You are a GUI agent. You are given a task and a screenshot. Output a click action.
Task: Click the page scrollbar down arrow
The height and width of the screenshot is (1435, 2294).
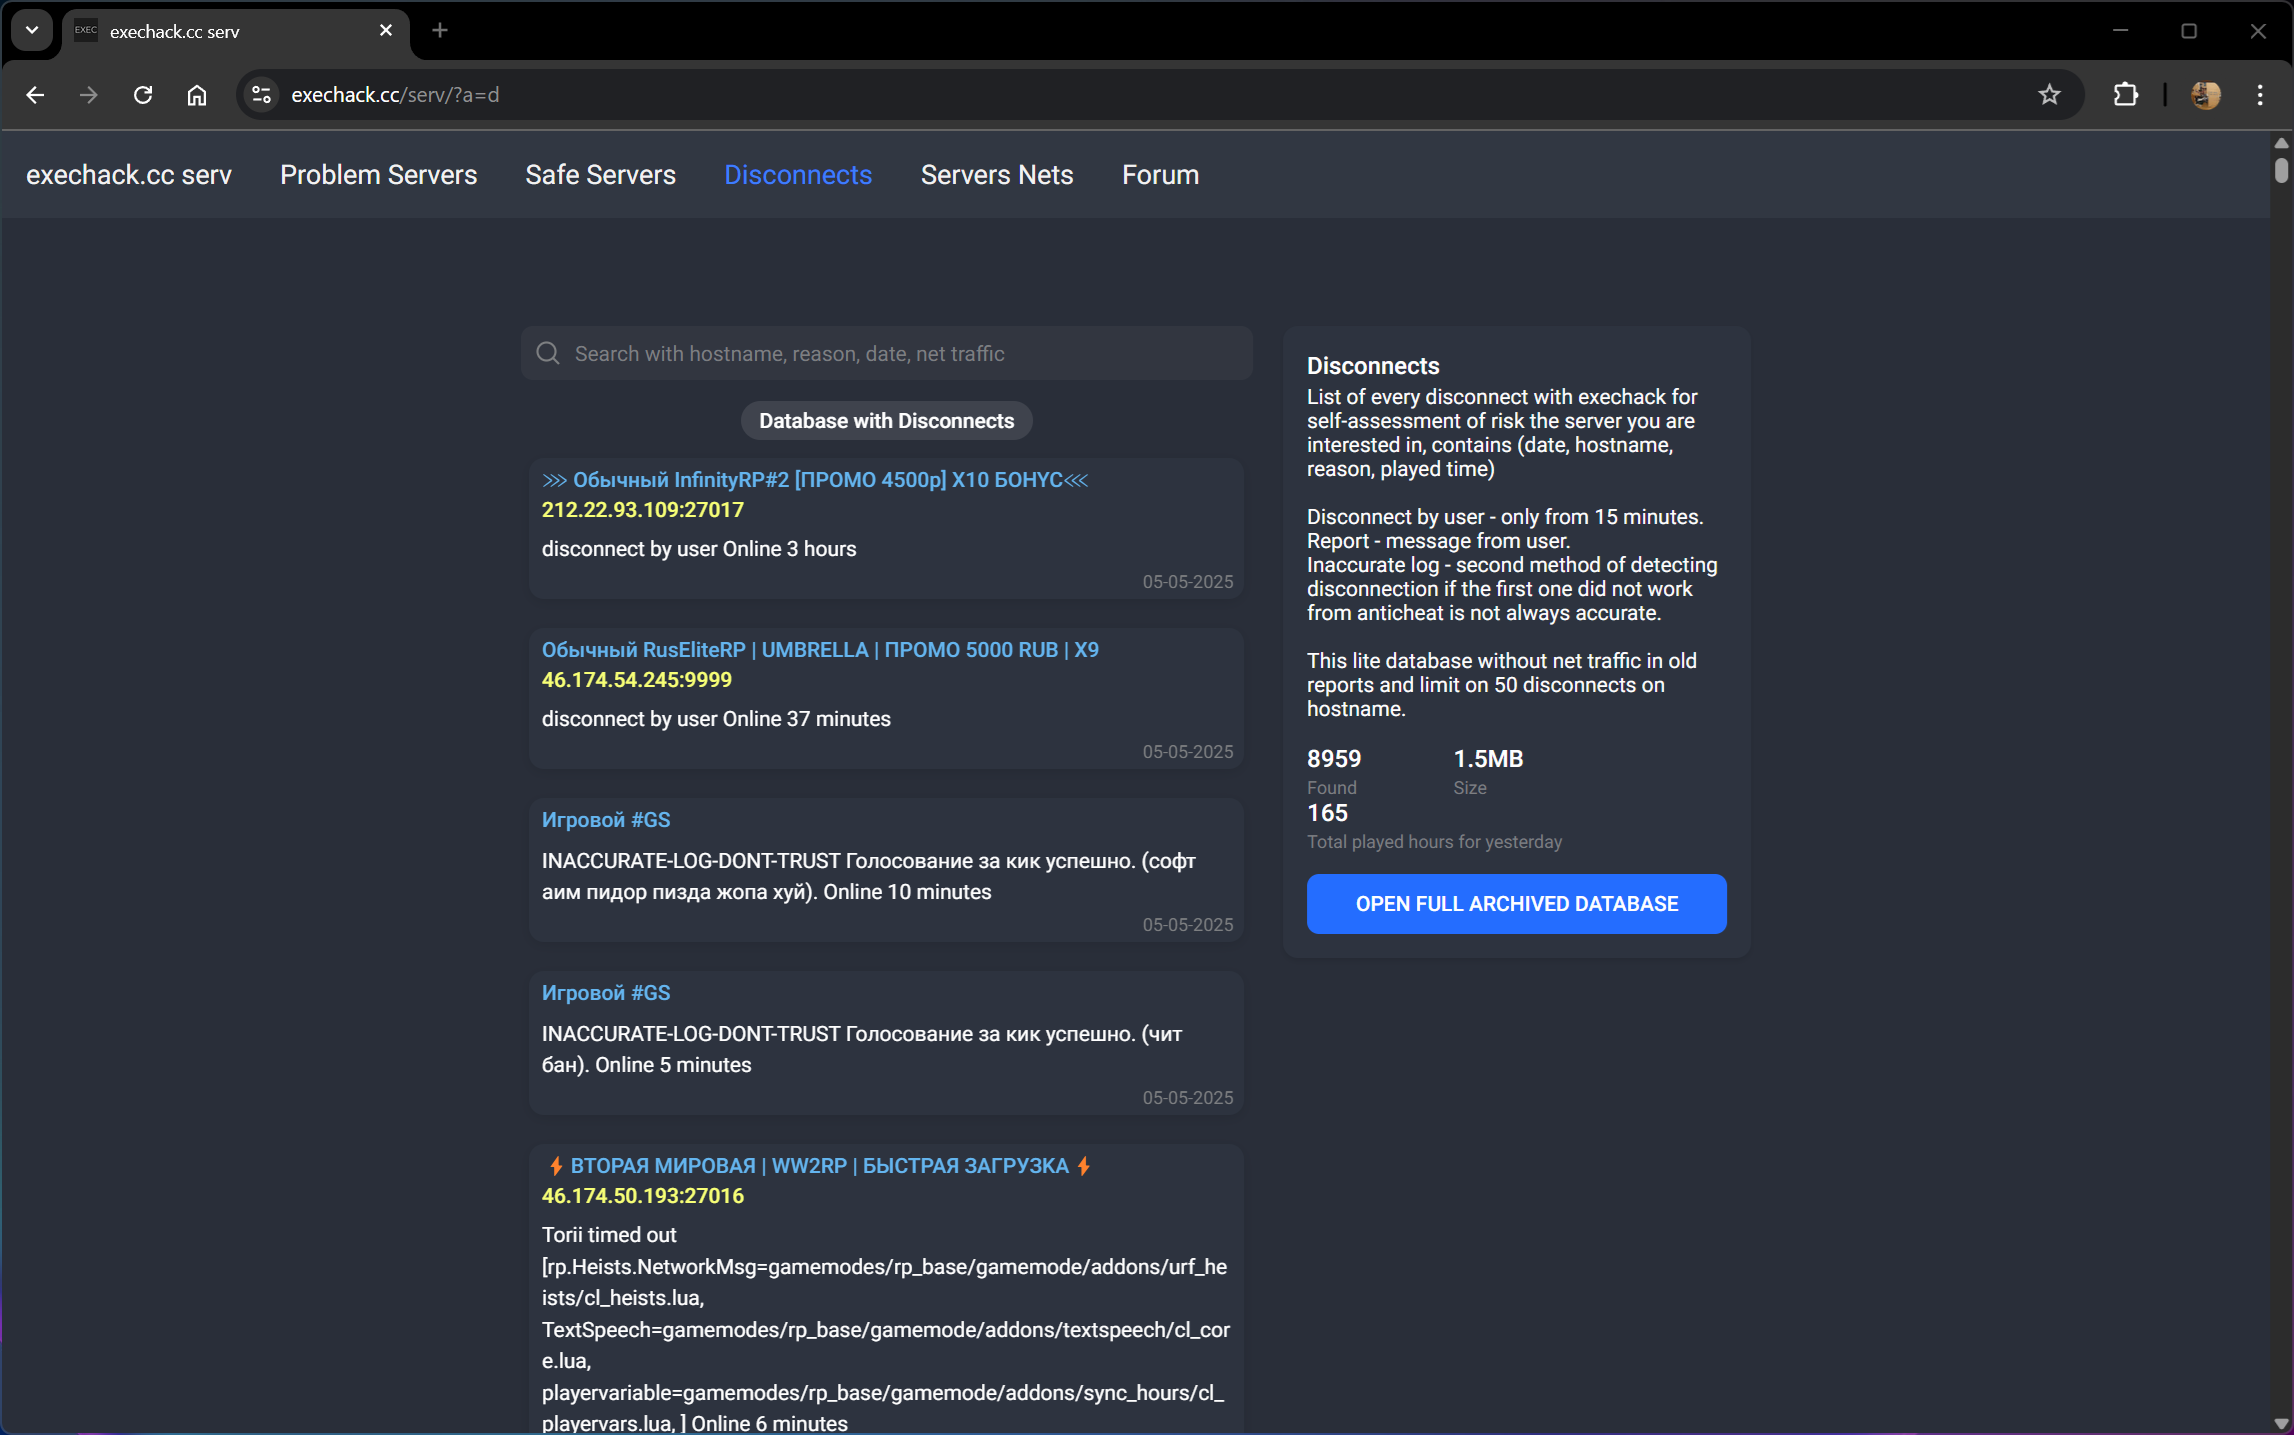[x=2281, y=1423]
